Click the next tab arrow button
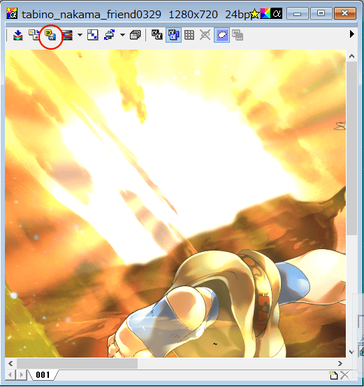Image resolution: width=364 pixels, height=387 pixels. (21, 375)
